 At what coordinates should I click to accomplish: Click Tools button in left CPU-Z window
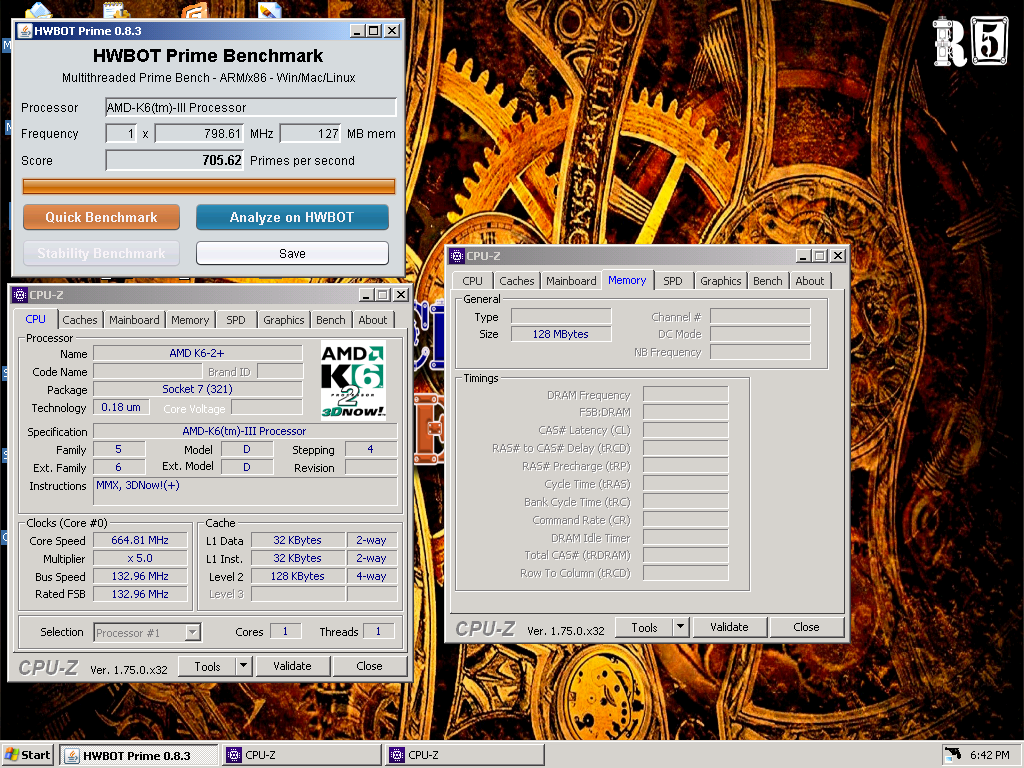(207, 666)
